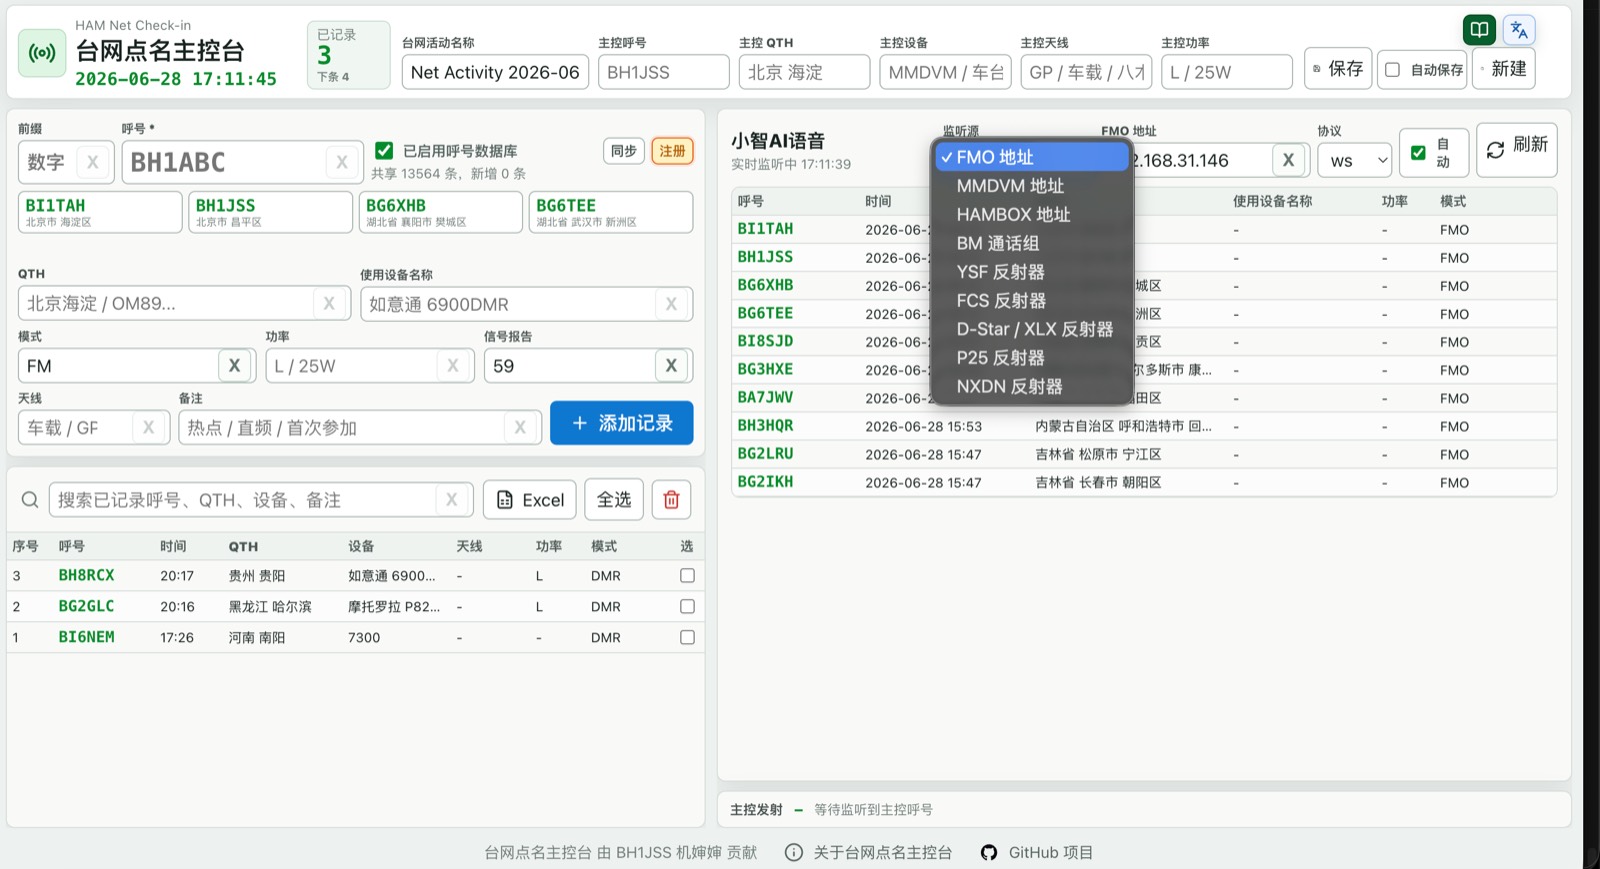The image size is (1600, 869).
Task: Clear the FM mode field X
Action: tap(234, 366)
